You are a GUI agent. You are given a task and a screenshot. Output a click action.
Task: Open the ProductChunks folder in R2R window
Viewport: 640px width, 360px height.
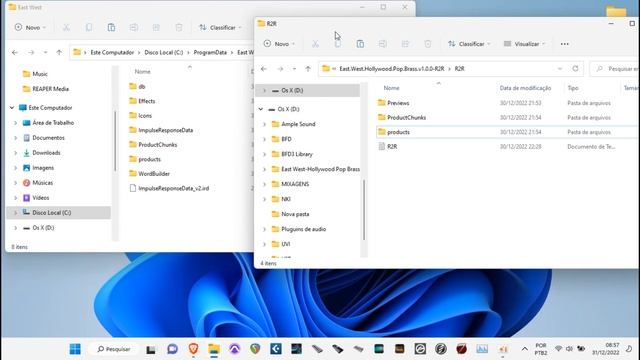407,118
